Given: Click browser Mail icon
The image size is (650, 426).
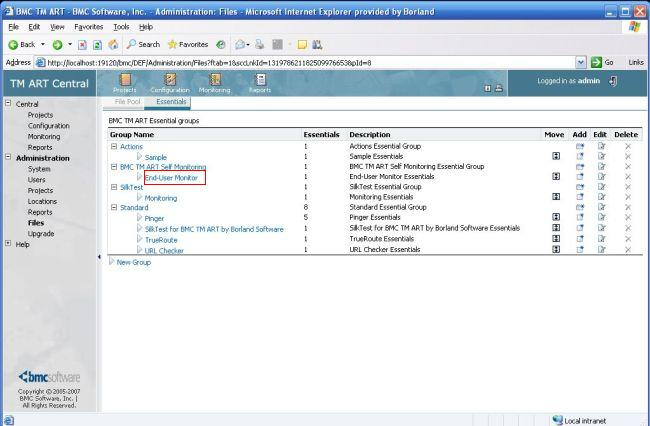Looking at the screenshot, I should [240, 44].
